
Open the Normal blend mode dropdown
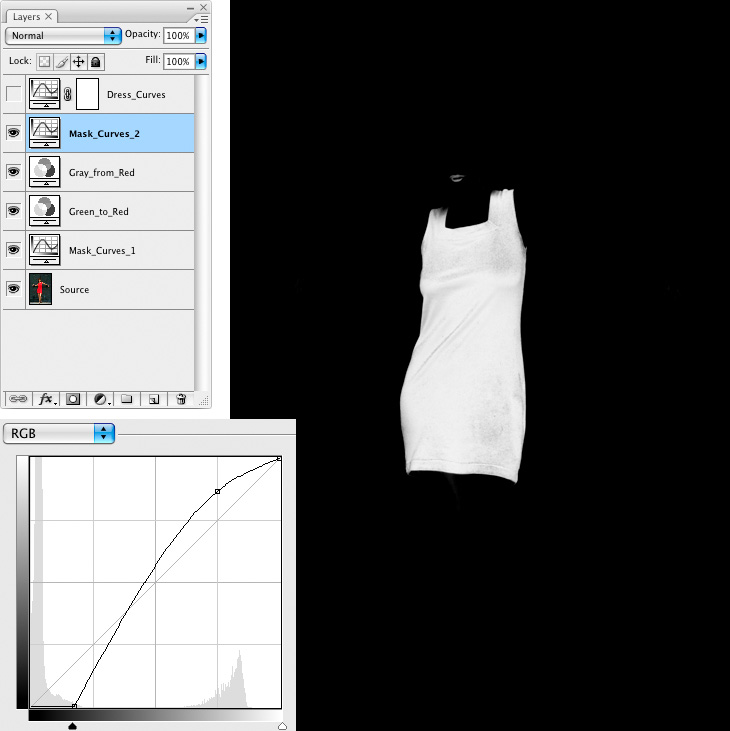tap(62, 35)
